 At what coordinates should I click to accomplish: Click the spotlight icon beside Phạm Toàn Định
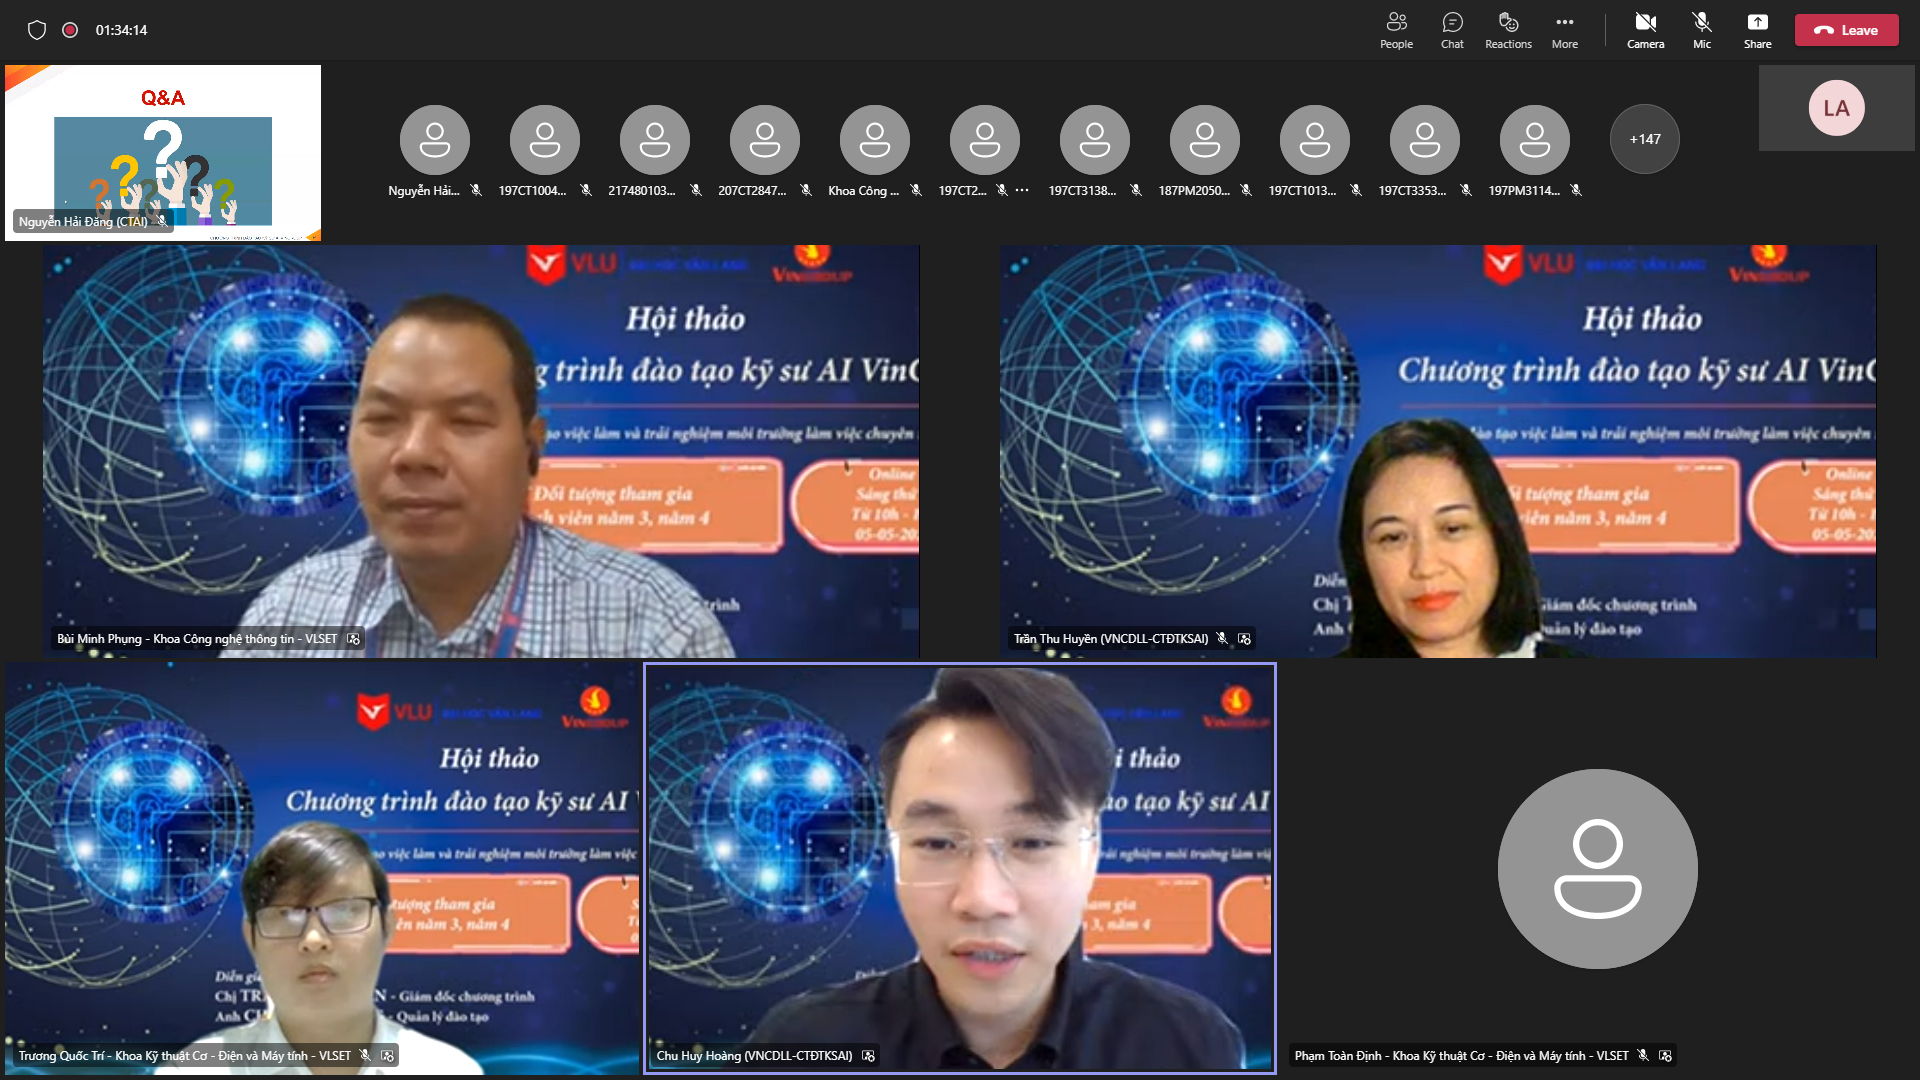point(1665,1056)
